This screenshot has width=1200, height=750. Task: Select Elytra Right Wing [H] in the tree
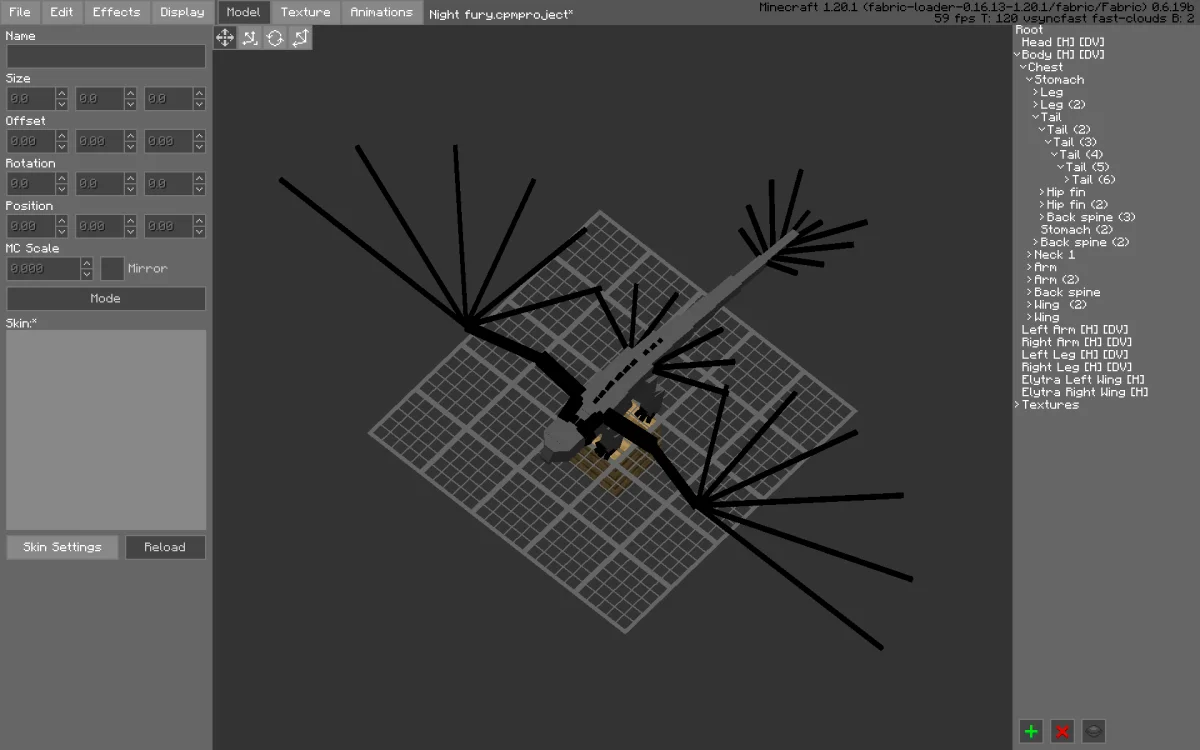coord(1085,392)
